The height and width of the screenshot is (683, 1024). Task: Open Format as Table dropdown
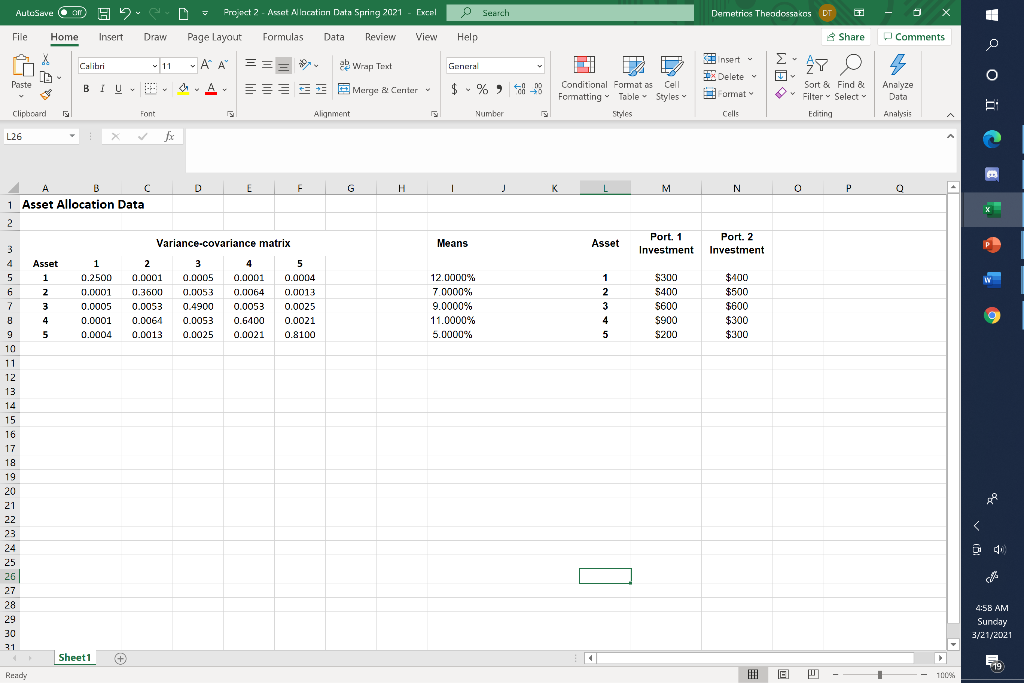[x=633, y=77]
